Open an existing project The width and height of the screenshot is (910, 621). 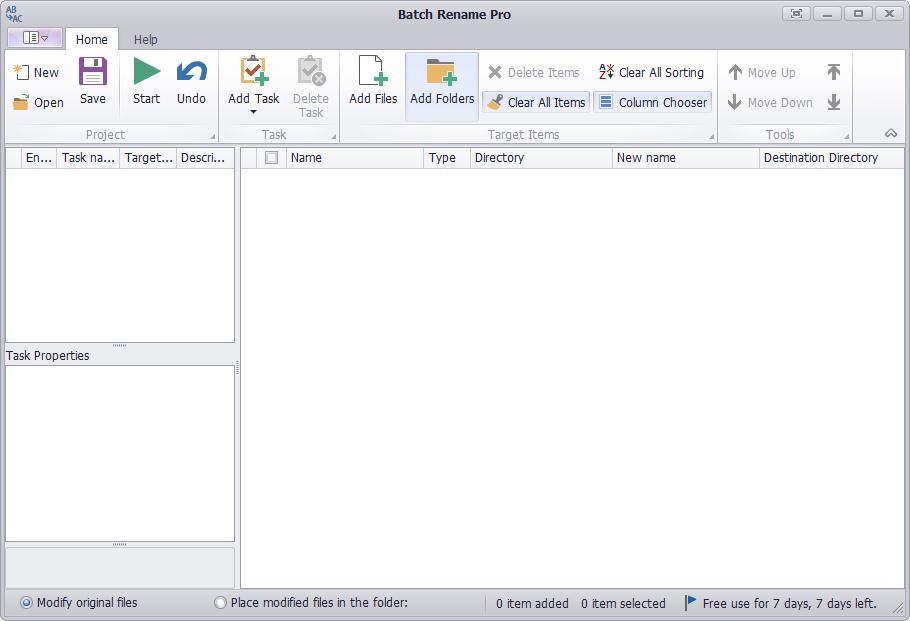(x=38, y=103)
